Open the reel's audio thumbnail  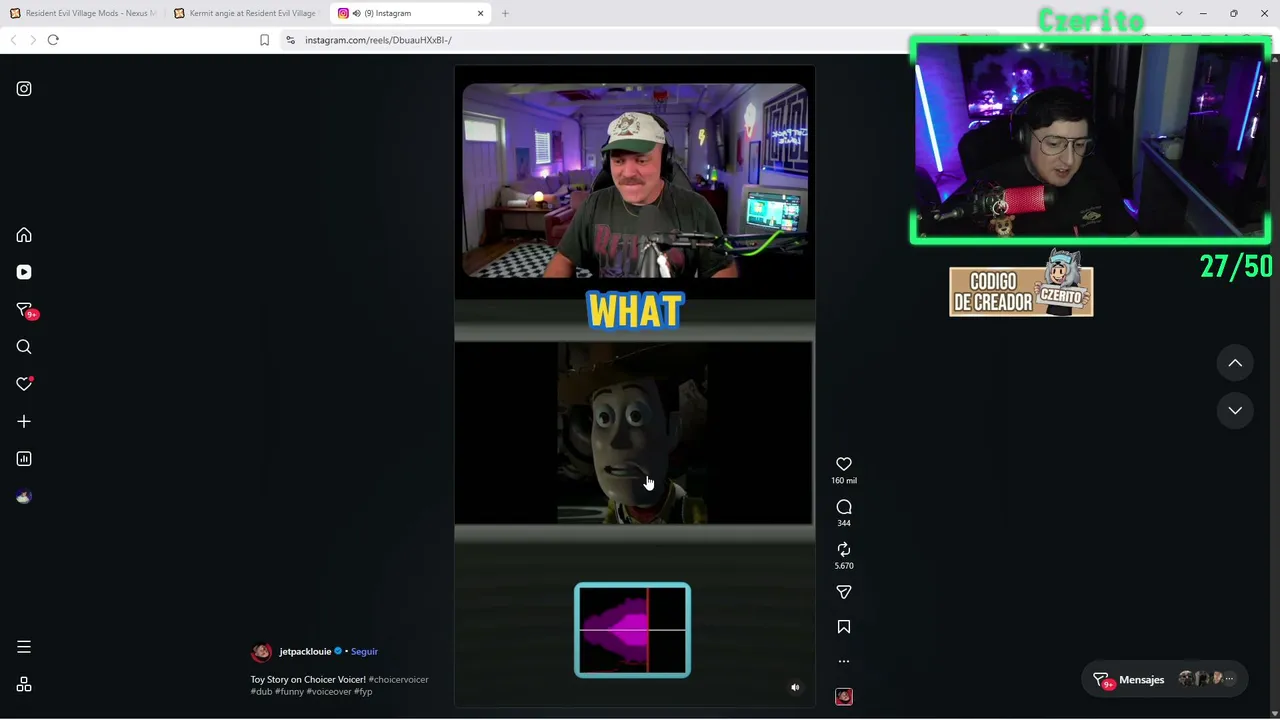[x=844, y=696]
